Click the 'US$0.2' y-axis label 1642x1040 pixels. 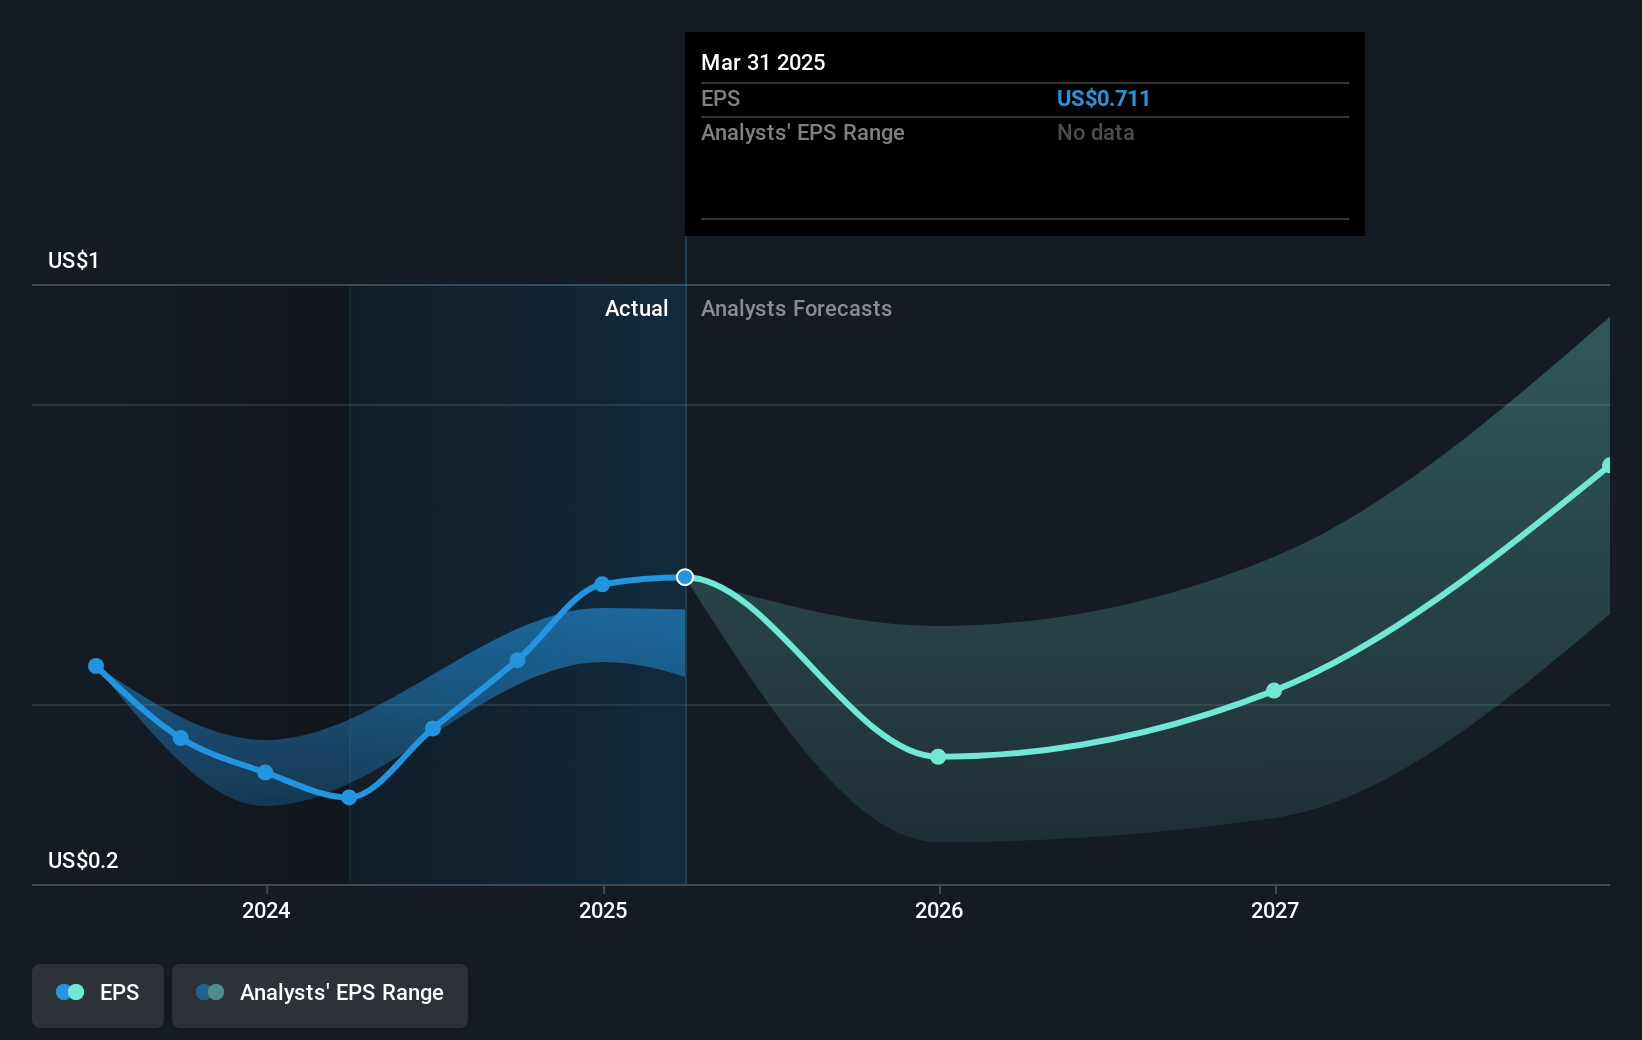(x=83, y=860)
